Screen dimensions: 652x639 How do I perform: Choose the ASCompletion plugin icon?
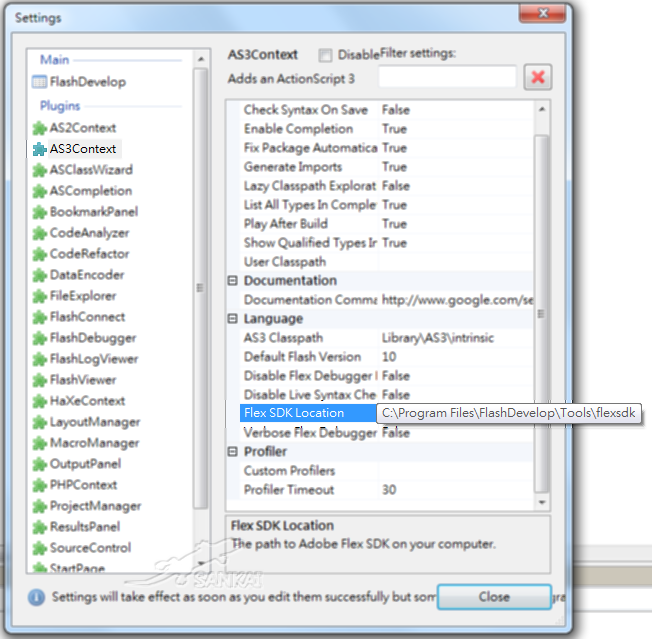pyautogui.click(x=40, y=191)
